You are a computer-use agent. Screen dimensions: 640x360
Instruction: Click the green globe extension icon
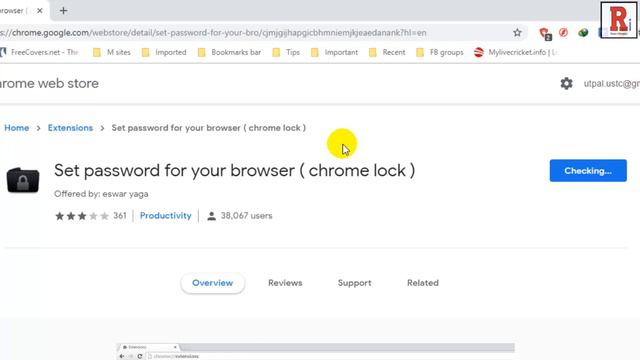tap(583, 32)
